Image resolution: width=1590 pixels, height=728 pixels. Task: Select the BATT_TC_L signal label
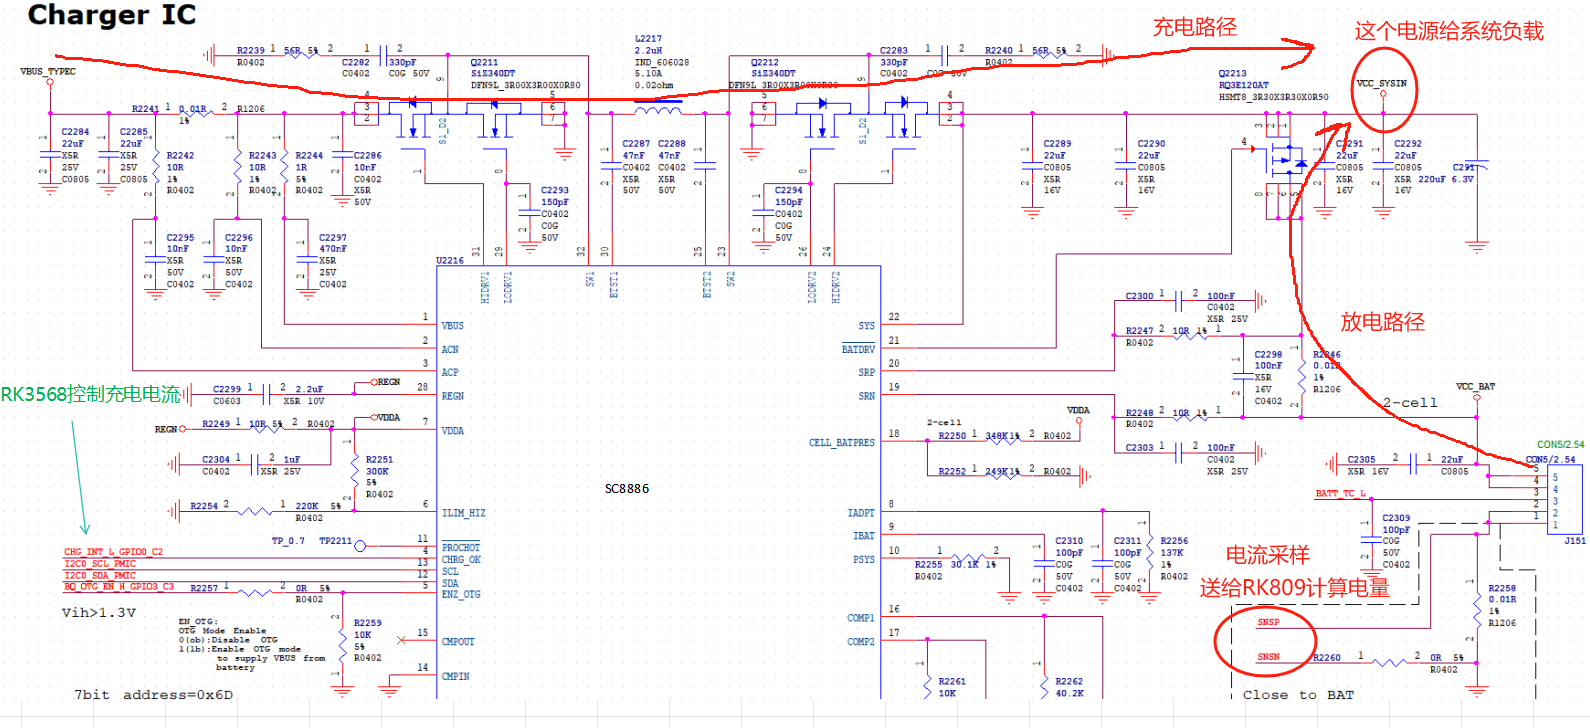(x=1340, y=494)
